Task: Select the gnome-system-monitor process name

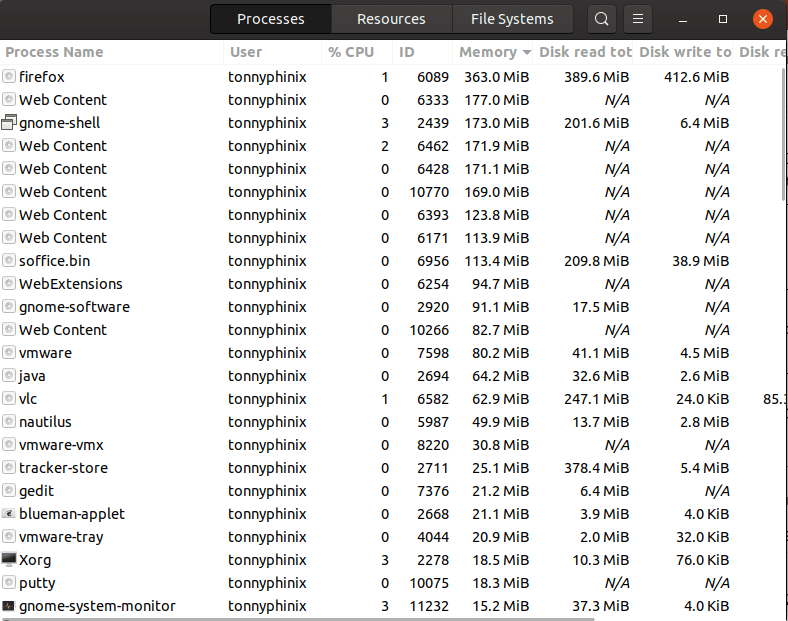Action: [x=97, y=606]
